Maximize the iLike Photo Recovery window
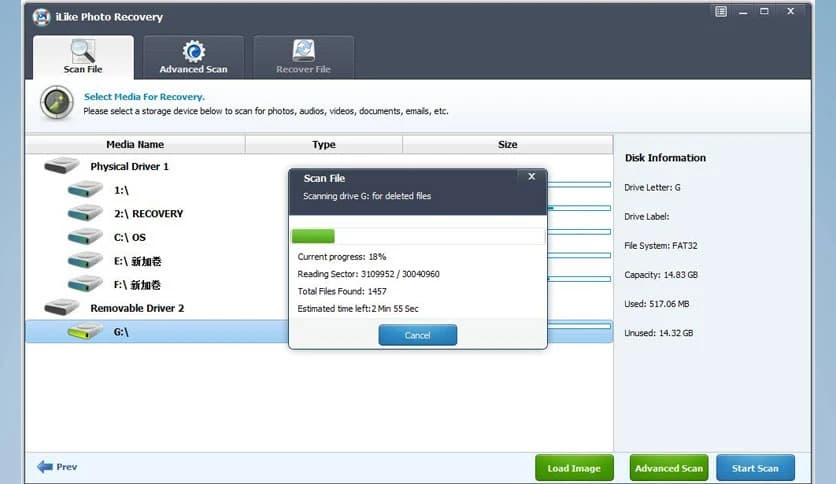Image resolution: width=836 pixels, height=484 pixels. [764, 11]
